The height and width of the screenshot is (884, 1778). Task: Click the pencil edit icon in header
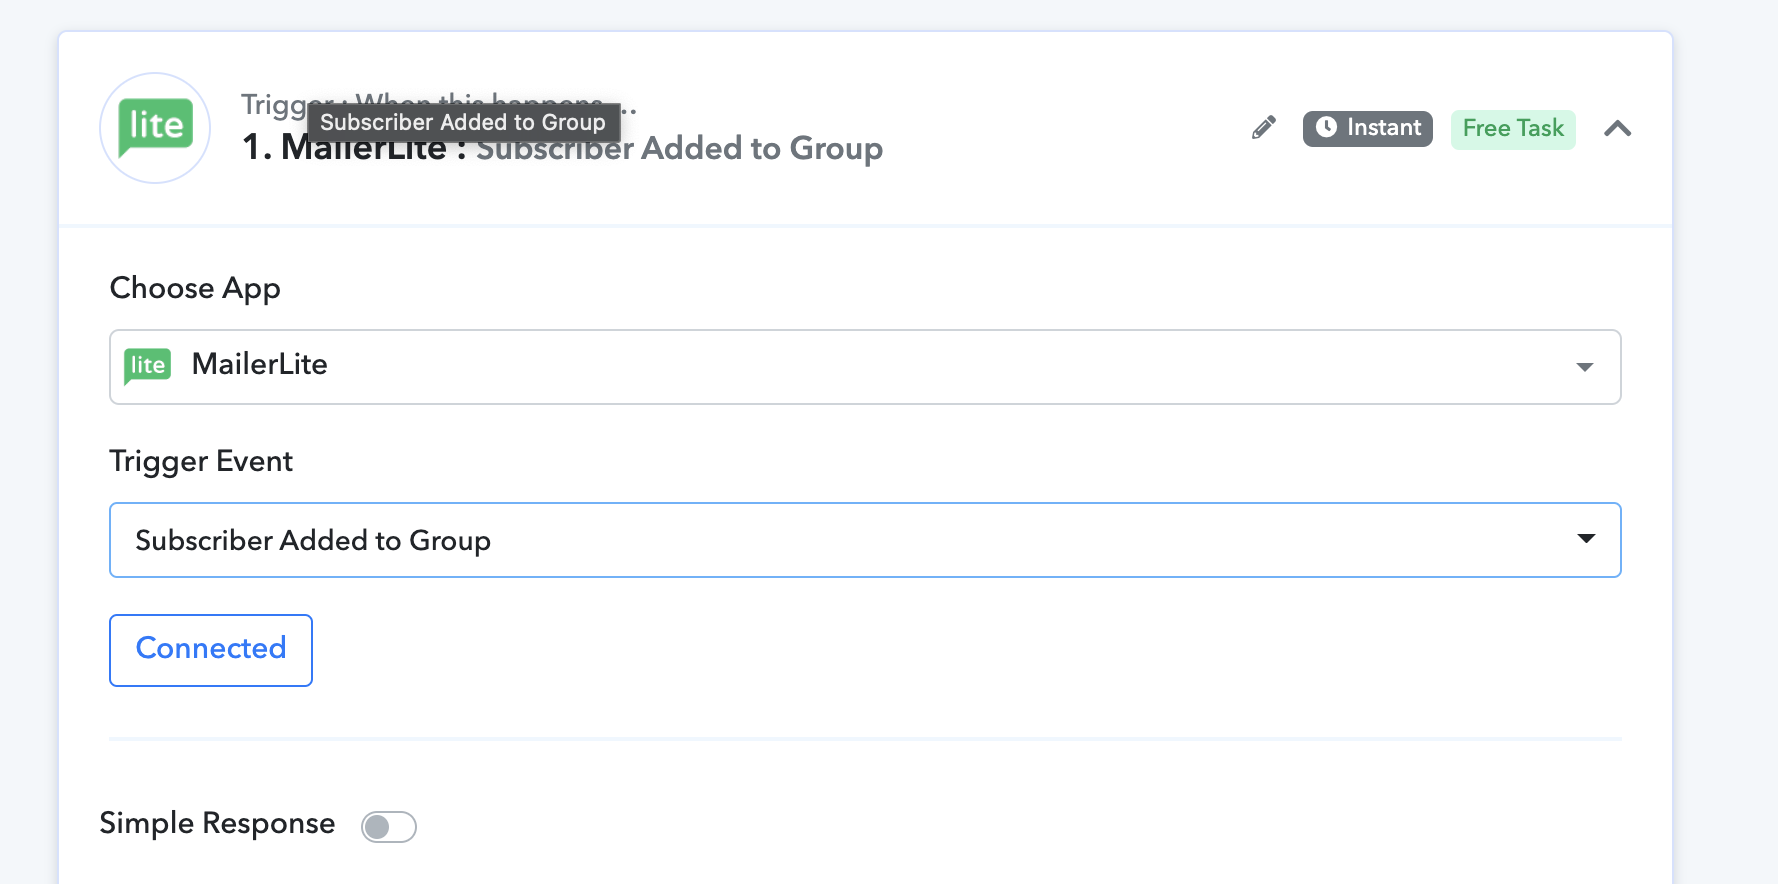click(x=1264, y=128)
